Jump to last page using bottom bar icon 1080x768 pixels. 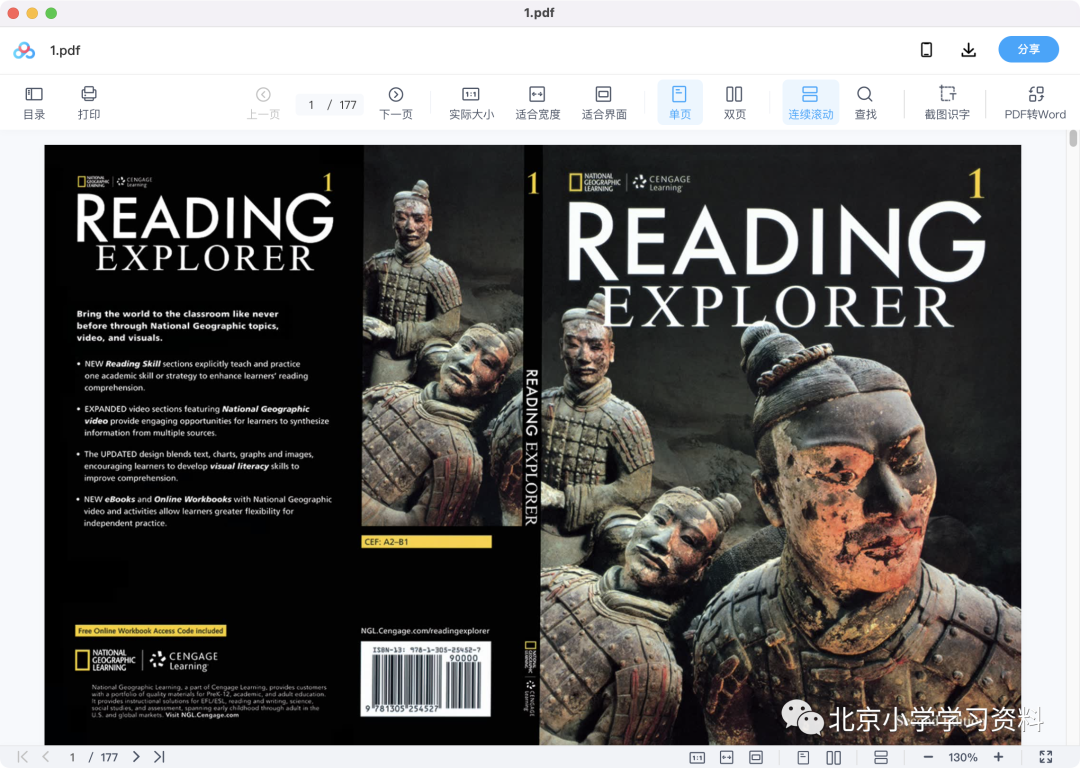(159, 757)
